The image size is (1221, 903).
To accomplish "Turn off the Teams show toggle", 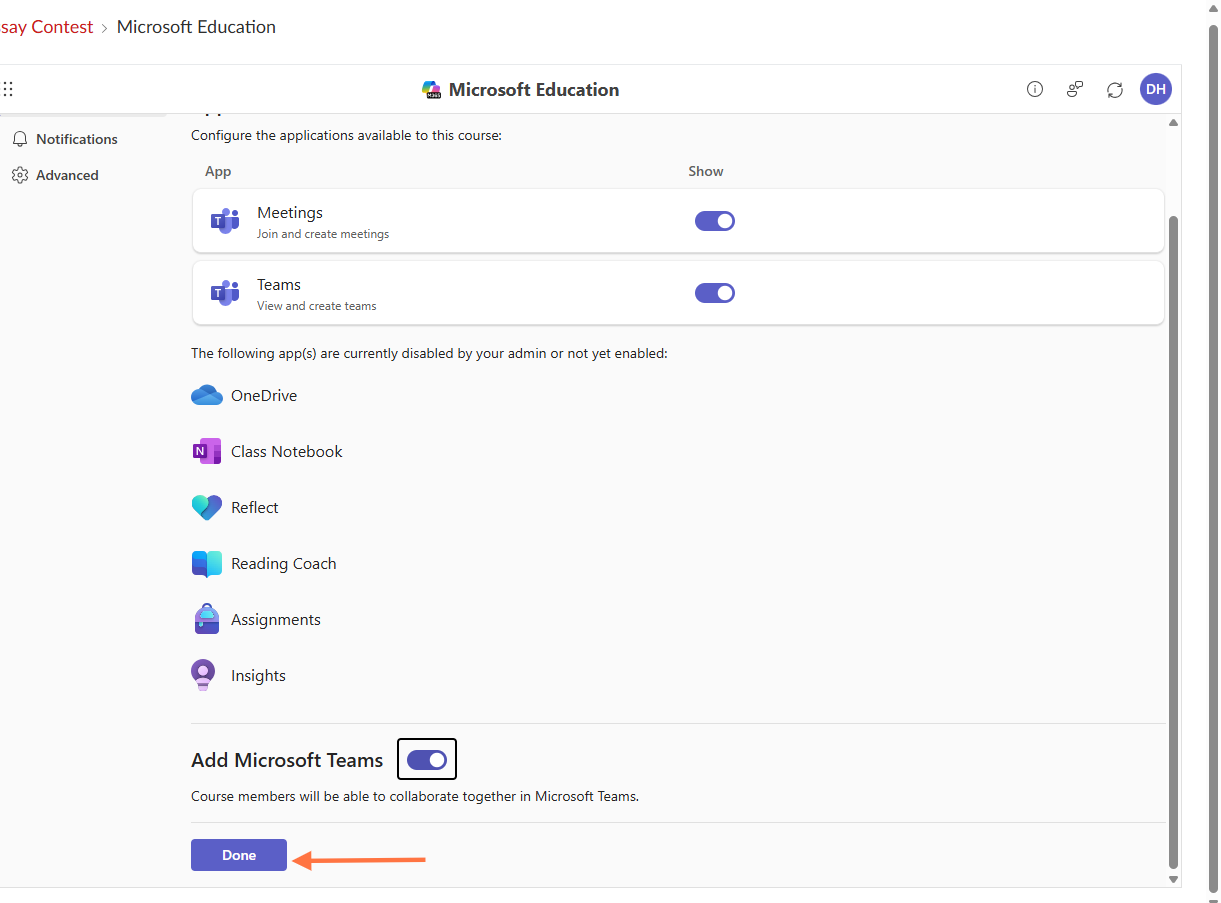I will click(715, 293).
